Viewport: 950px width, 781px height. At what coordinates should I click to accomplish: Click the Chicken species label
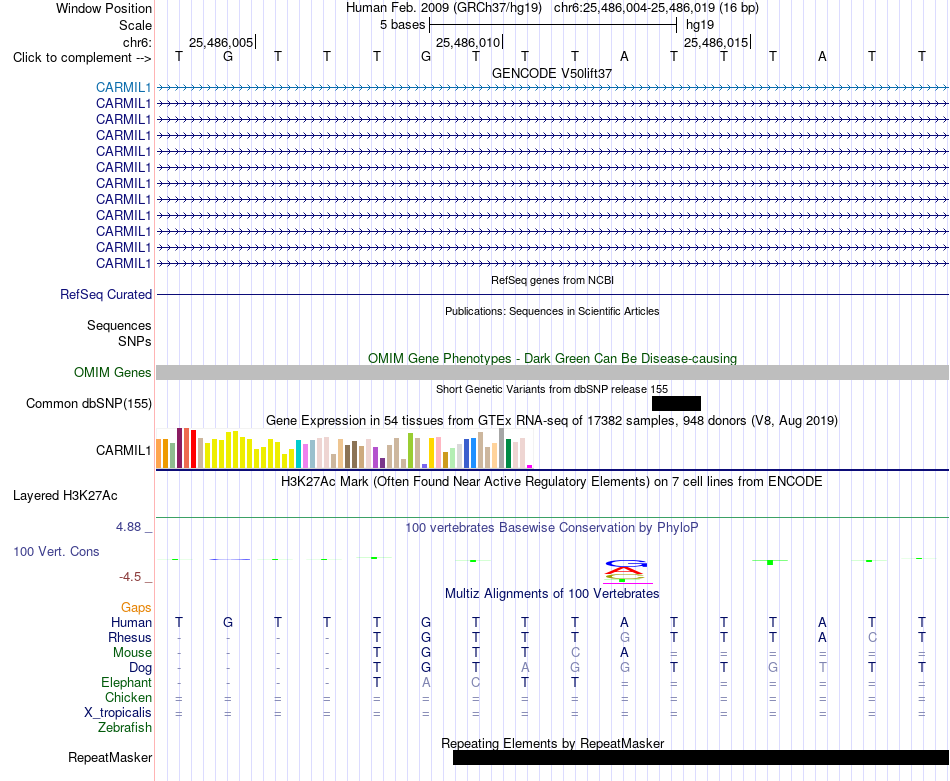(128, 697)
